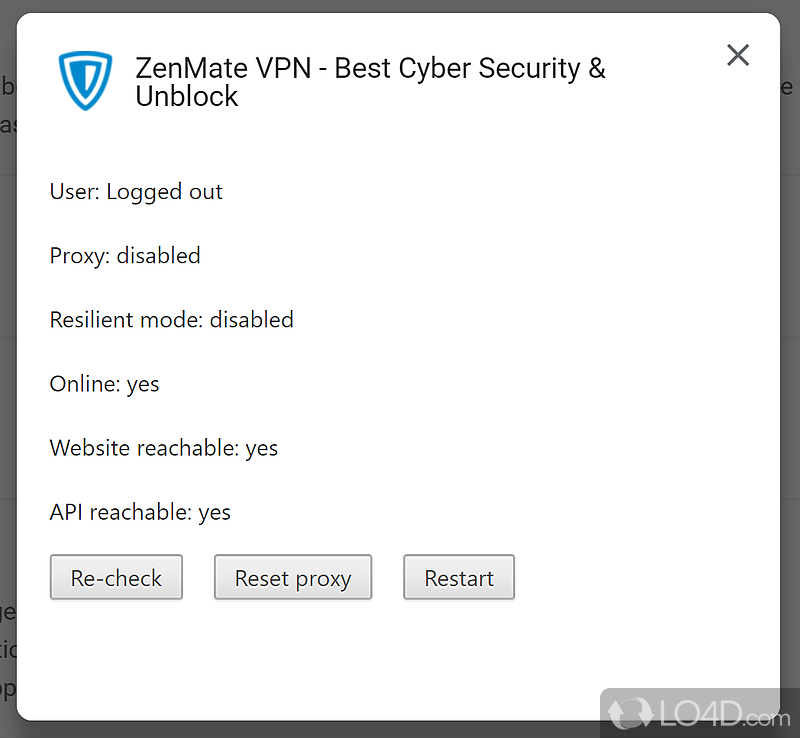Screen dimensions: 800x738
Task: Select the word Unblock in the title
Action: (187, 97)
